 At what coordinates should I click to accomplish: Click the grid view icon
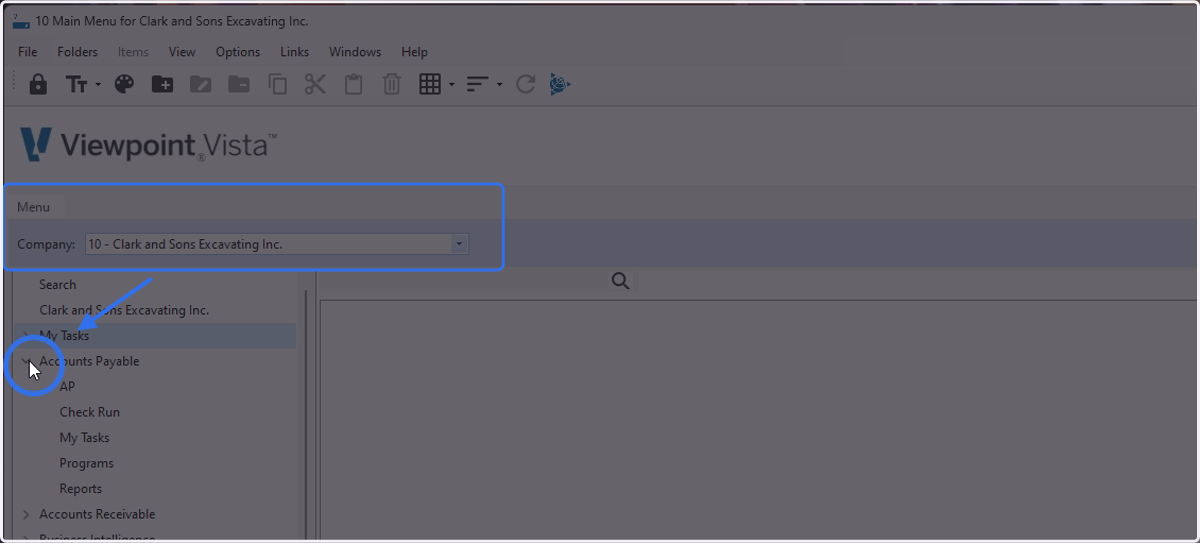click(430, 85)
